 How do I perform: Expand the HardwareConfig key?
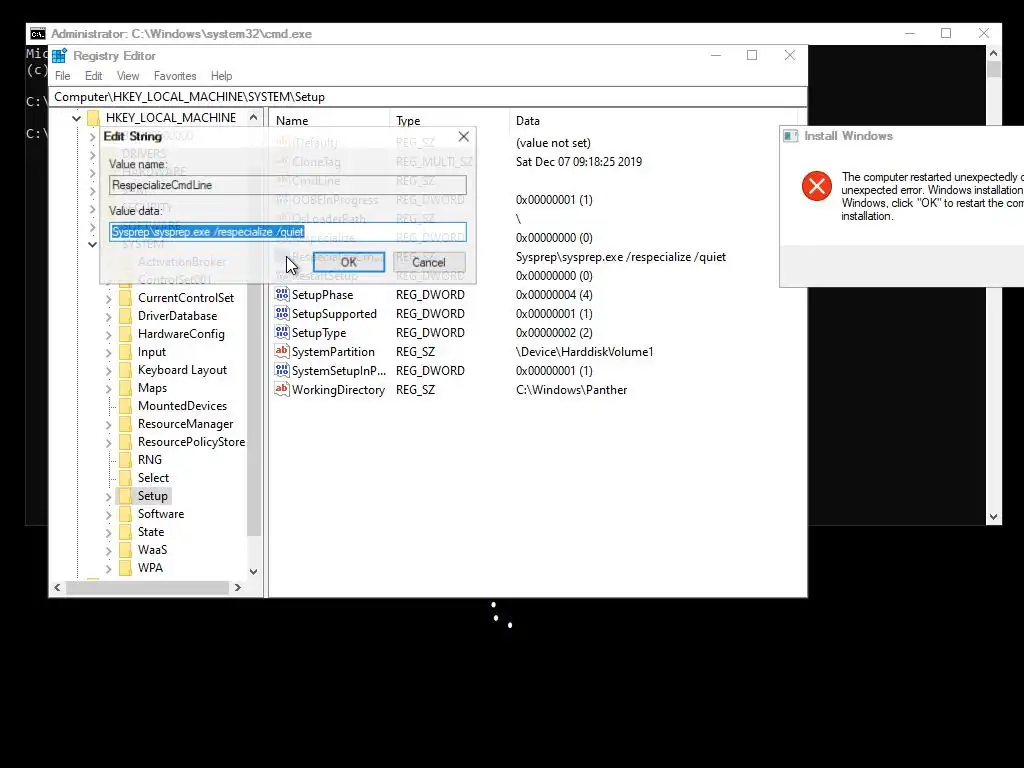tap(108, 334)
